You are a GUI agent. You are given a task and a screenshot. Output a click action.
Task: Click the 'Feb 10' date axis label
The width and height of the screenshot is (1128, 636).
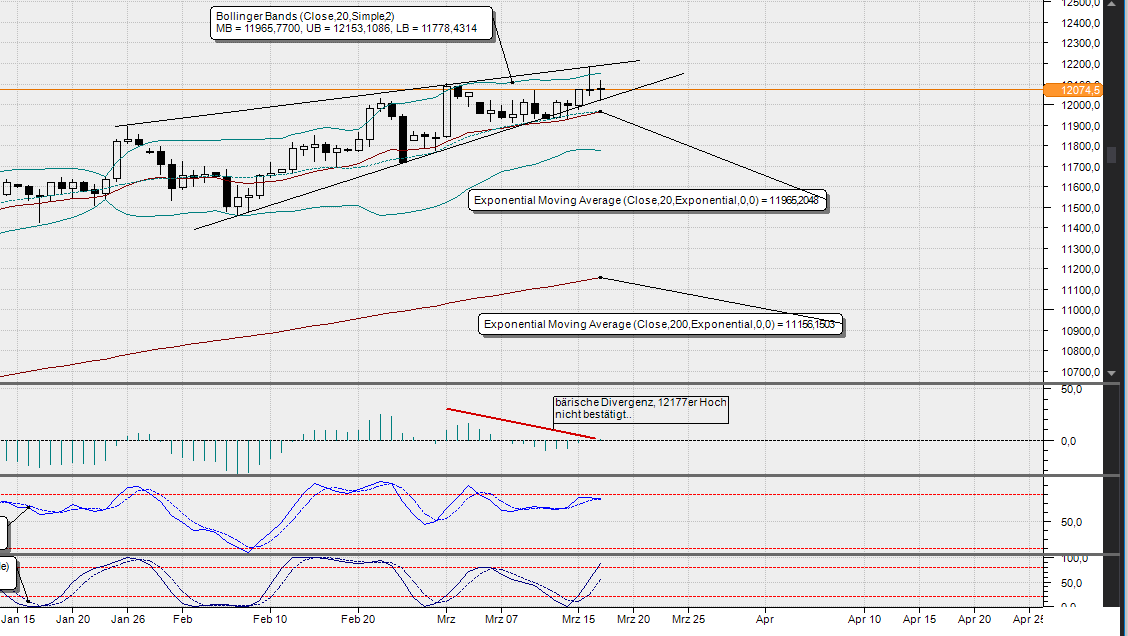pyautogui.click(x=270, y=619)
